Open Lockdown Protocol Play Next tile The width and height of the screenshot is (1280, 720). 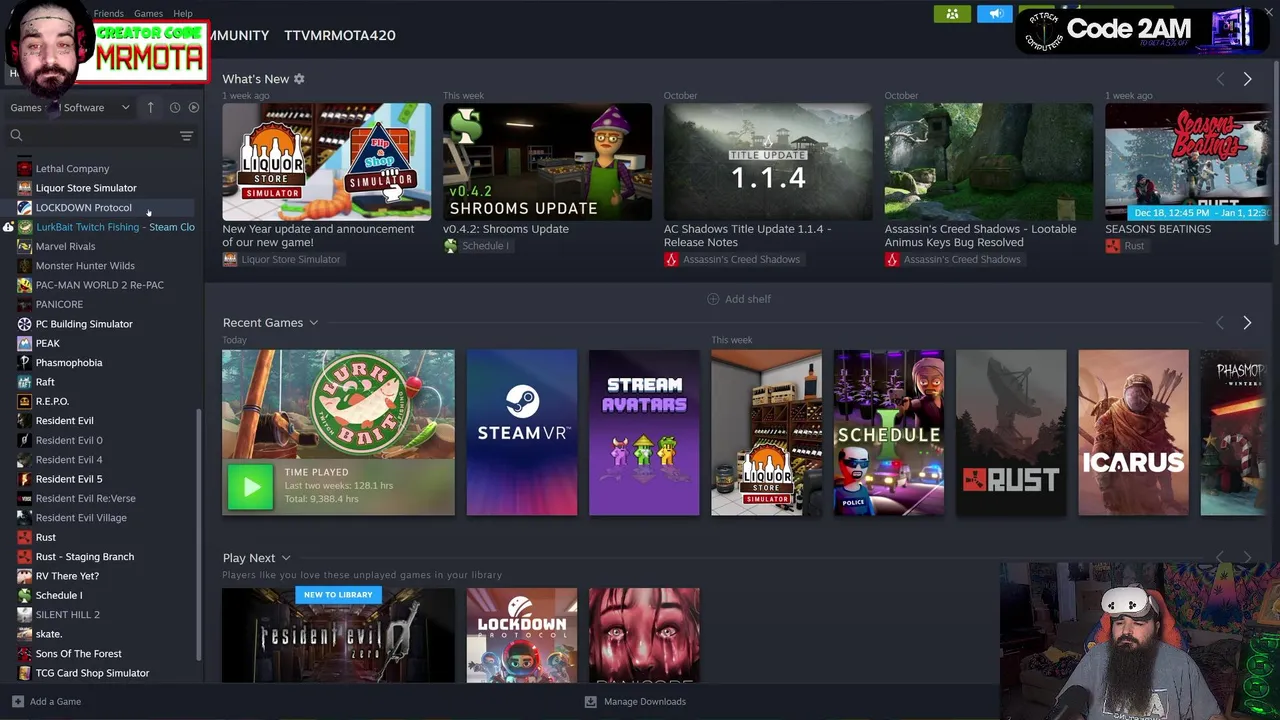pyautogui.click(x=521, y=635)
